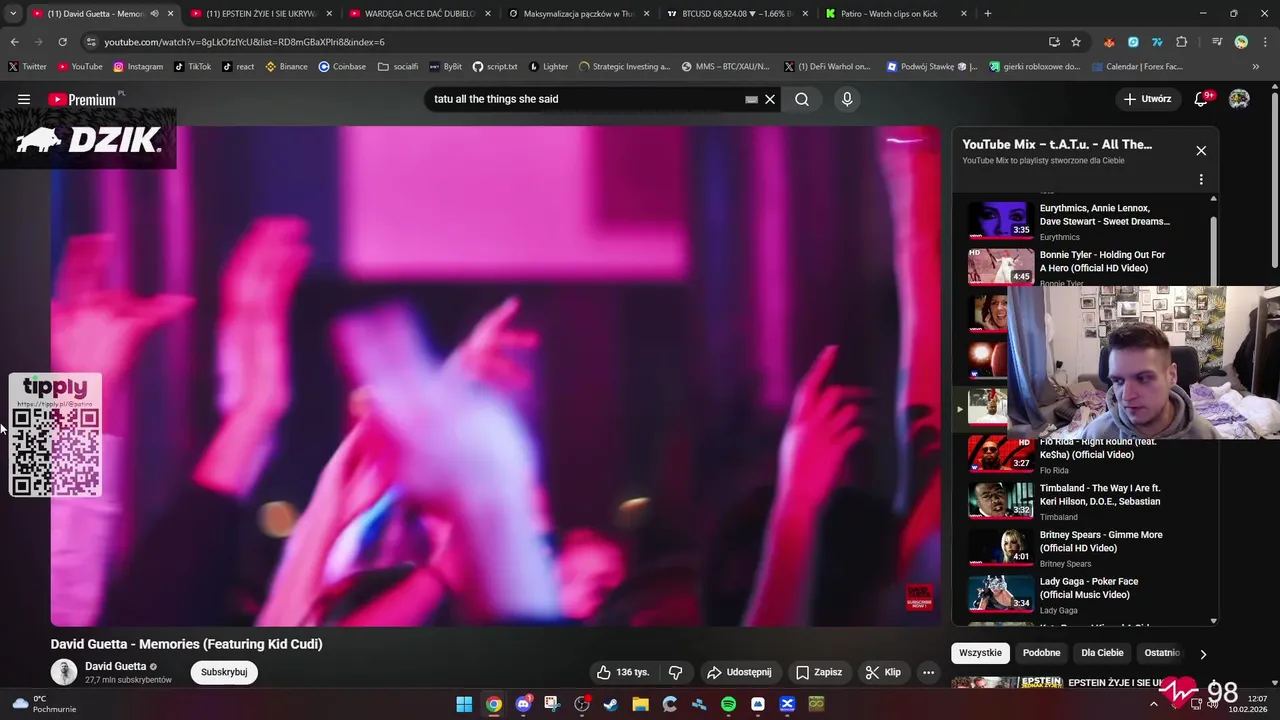Mute the David Guetta tab audio icon
Screen dimensions: 1280x720
coord(154,14)
